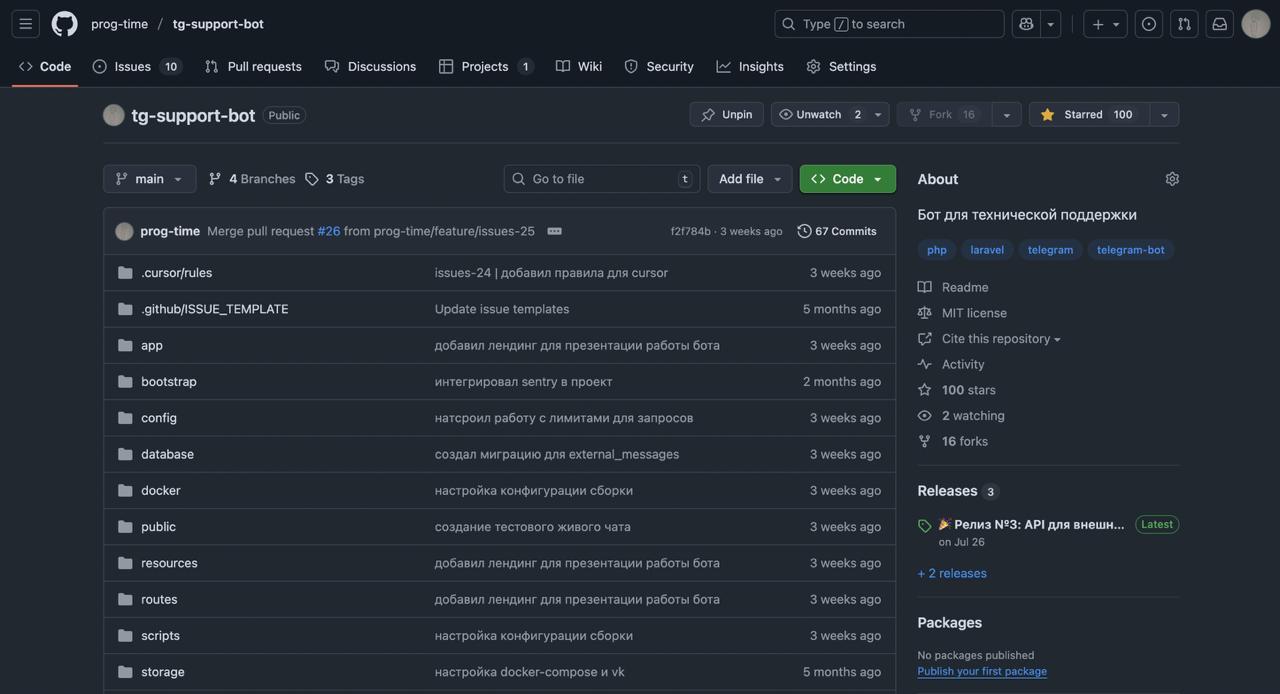
Task: Toggle the Starred button
Action: 1089,114
